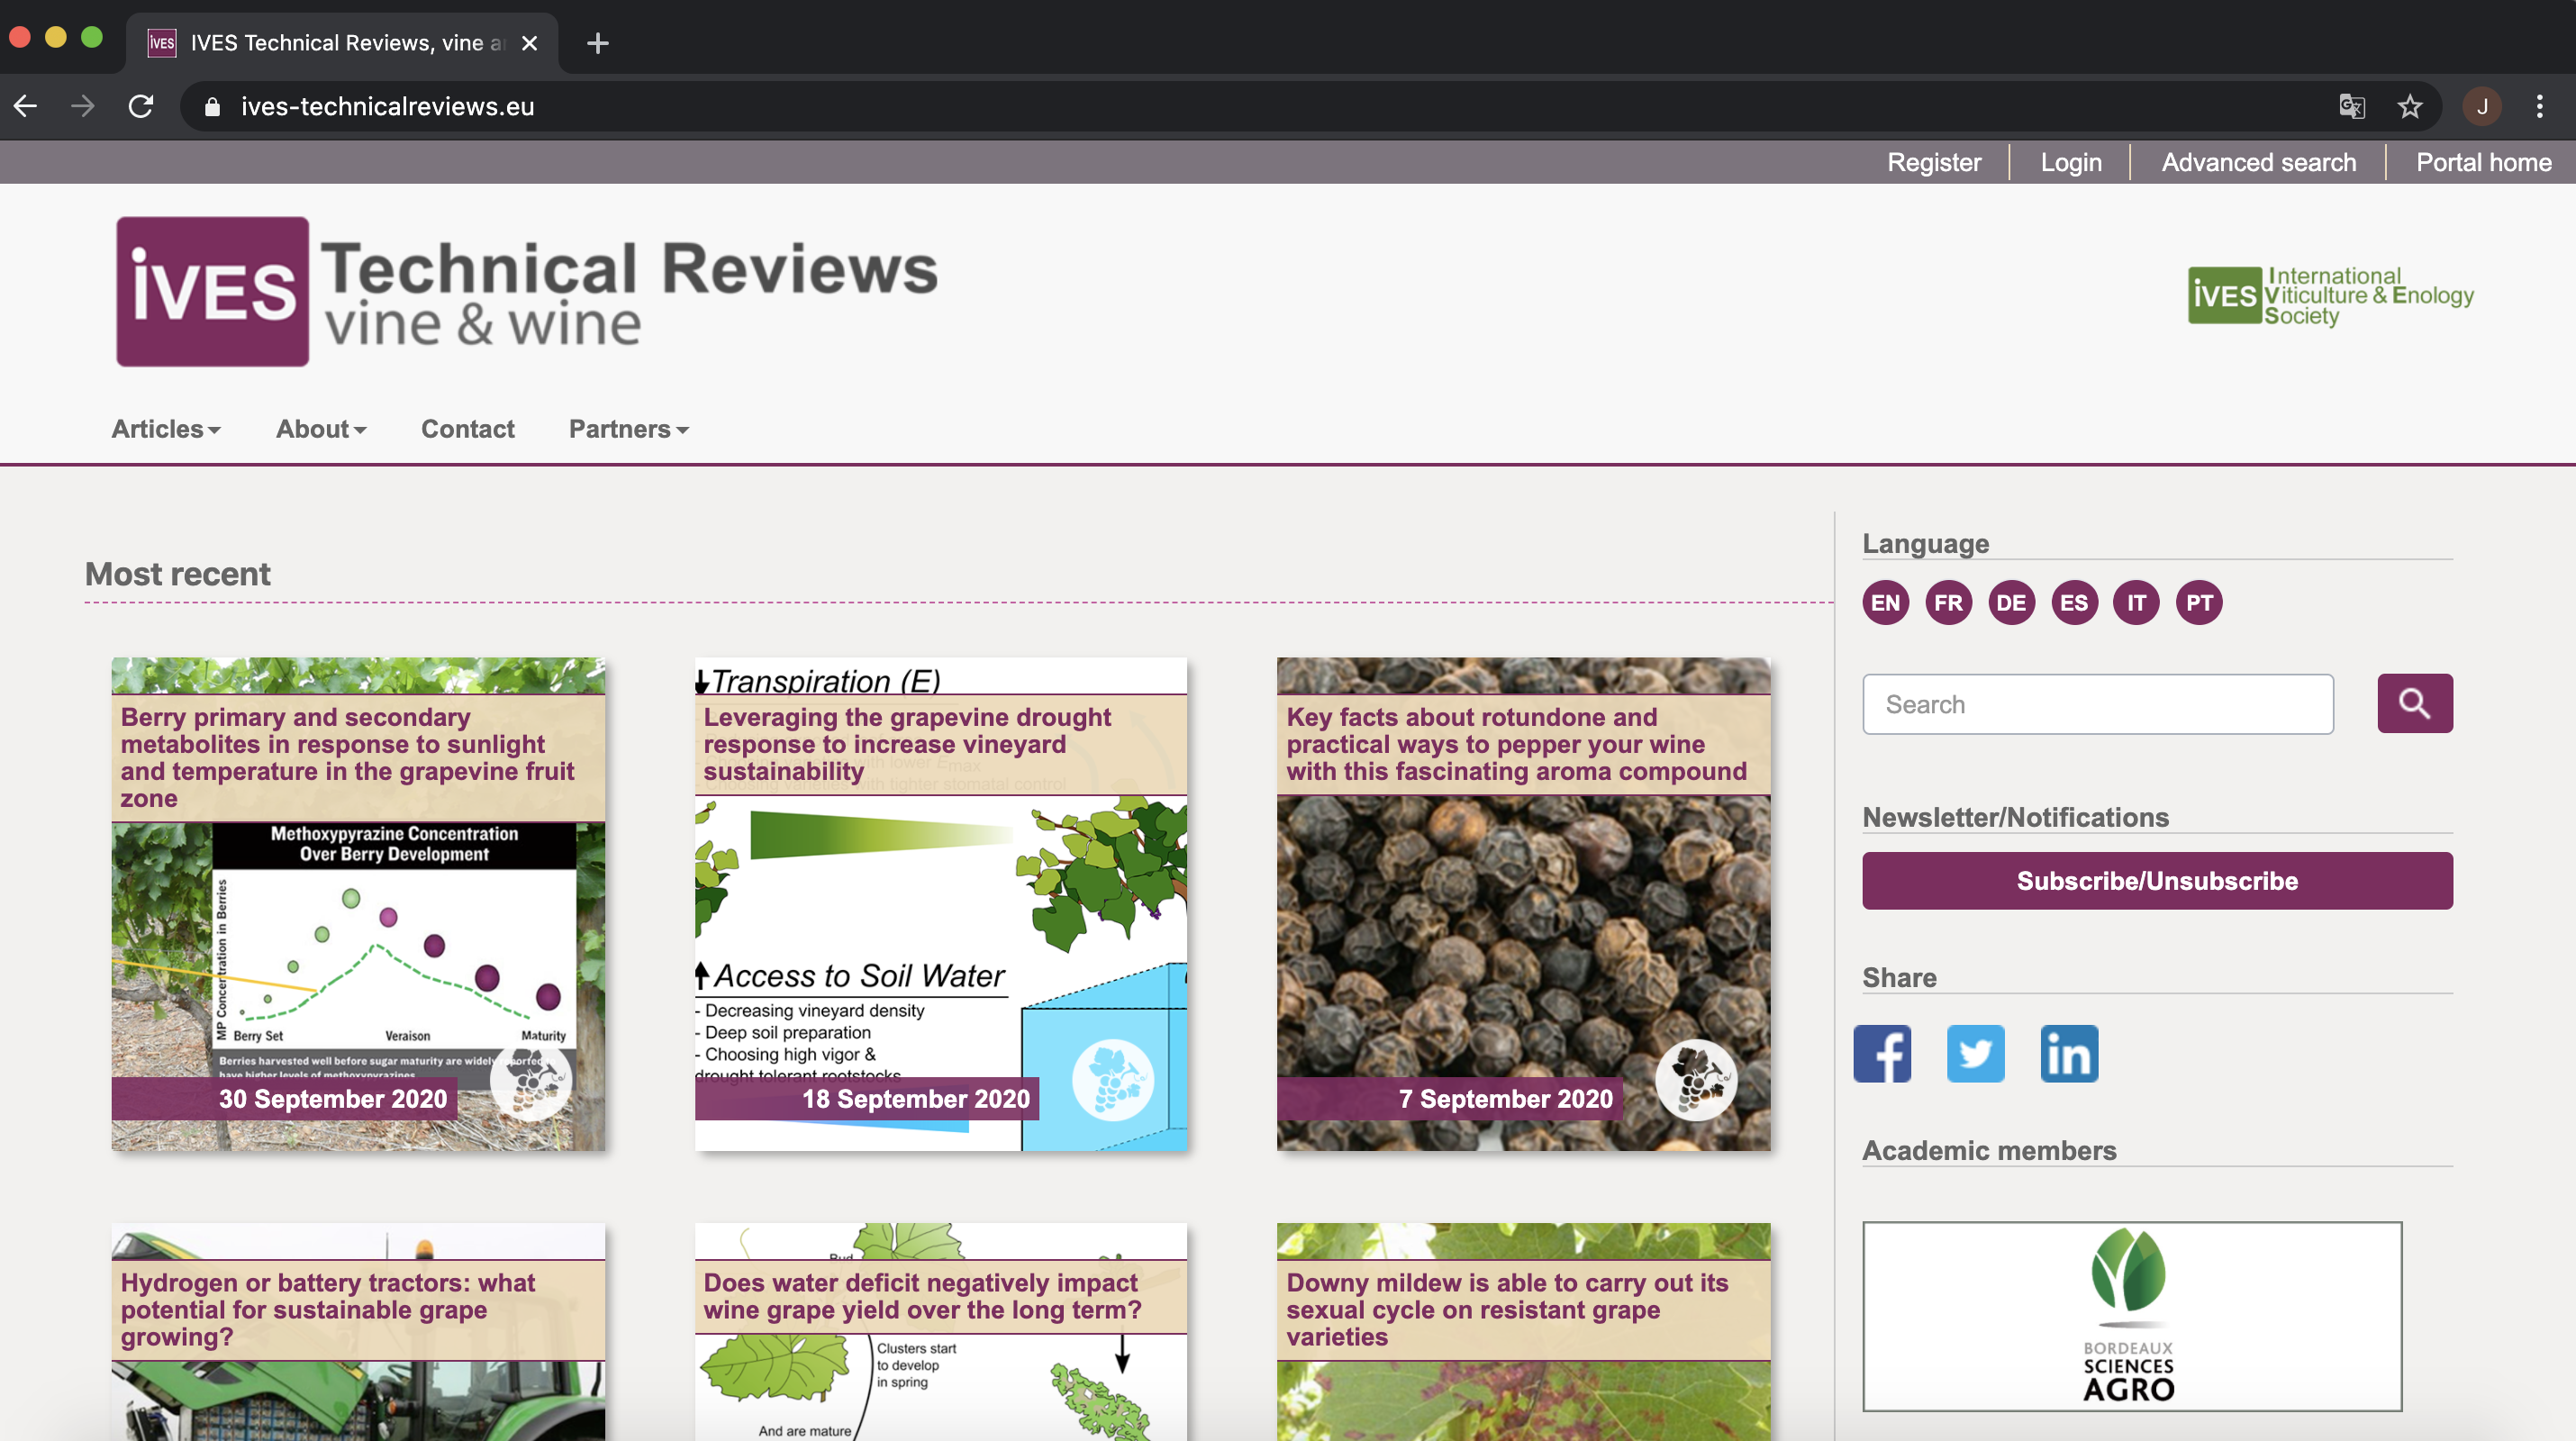Switch language to EN
This screenshot has width=2576, height=1441.
click(1885, 602)
